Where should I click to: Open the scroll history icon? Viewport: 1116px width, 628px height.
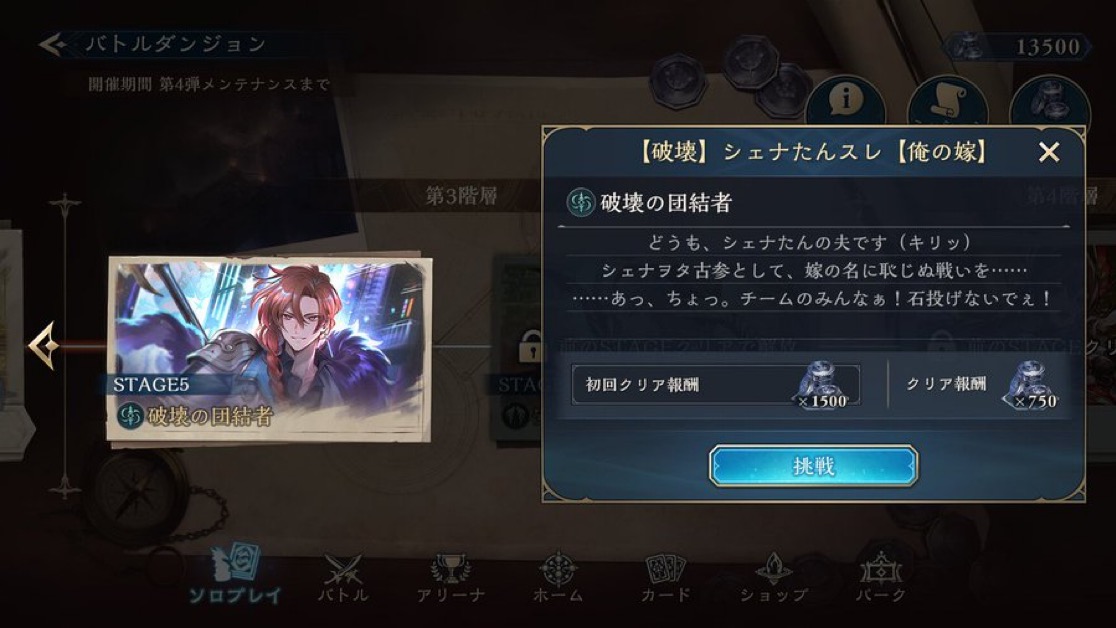(947, 100)
